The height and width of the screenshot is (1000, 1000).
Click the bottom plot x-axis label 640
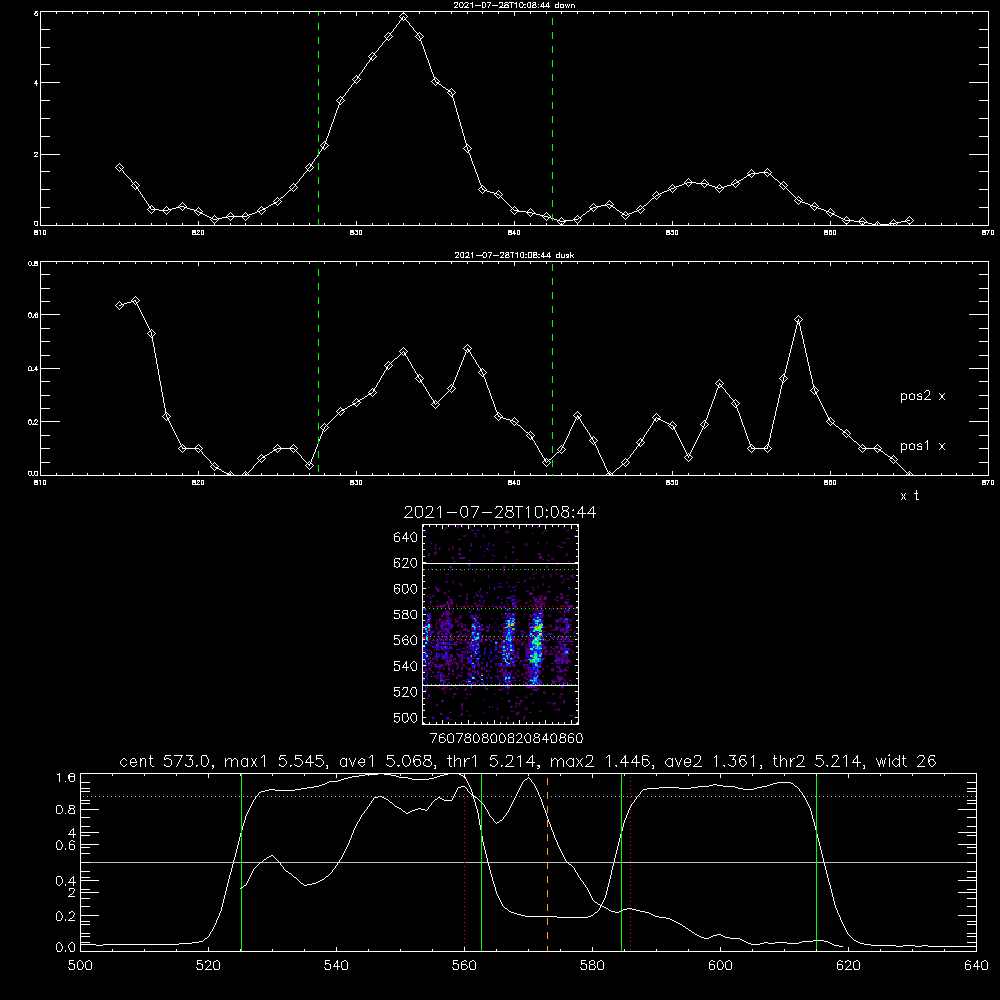(976, 966)
